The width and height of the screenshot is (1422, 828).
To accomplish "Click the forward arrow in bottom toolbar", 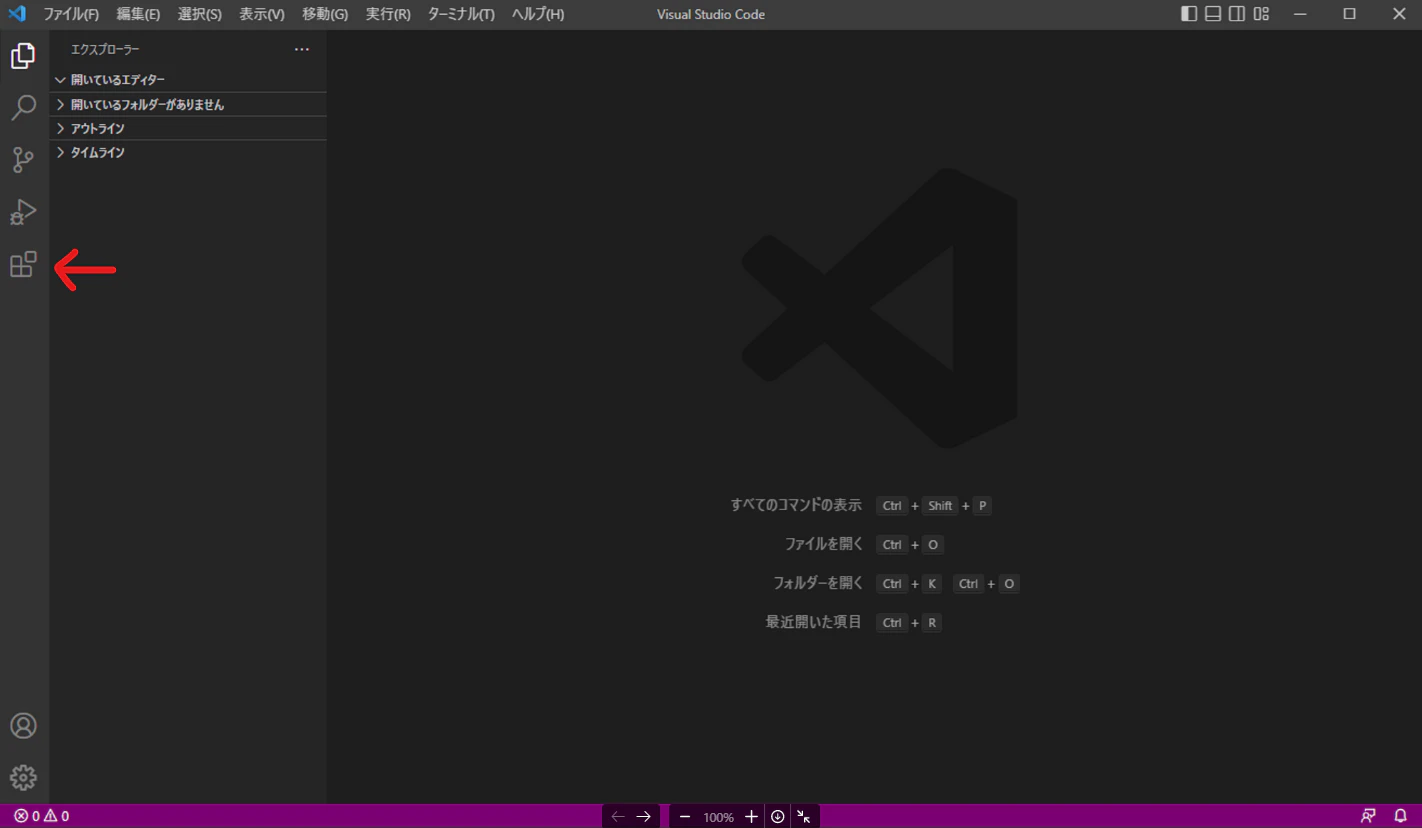I will click(x=644, y=817).
